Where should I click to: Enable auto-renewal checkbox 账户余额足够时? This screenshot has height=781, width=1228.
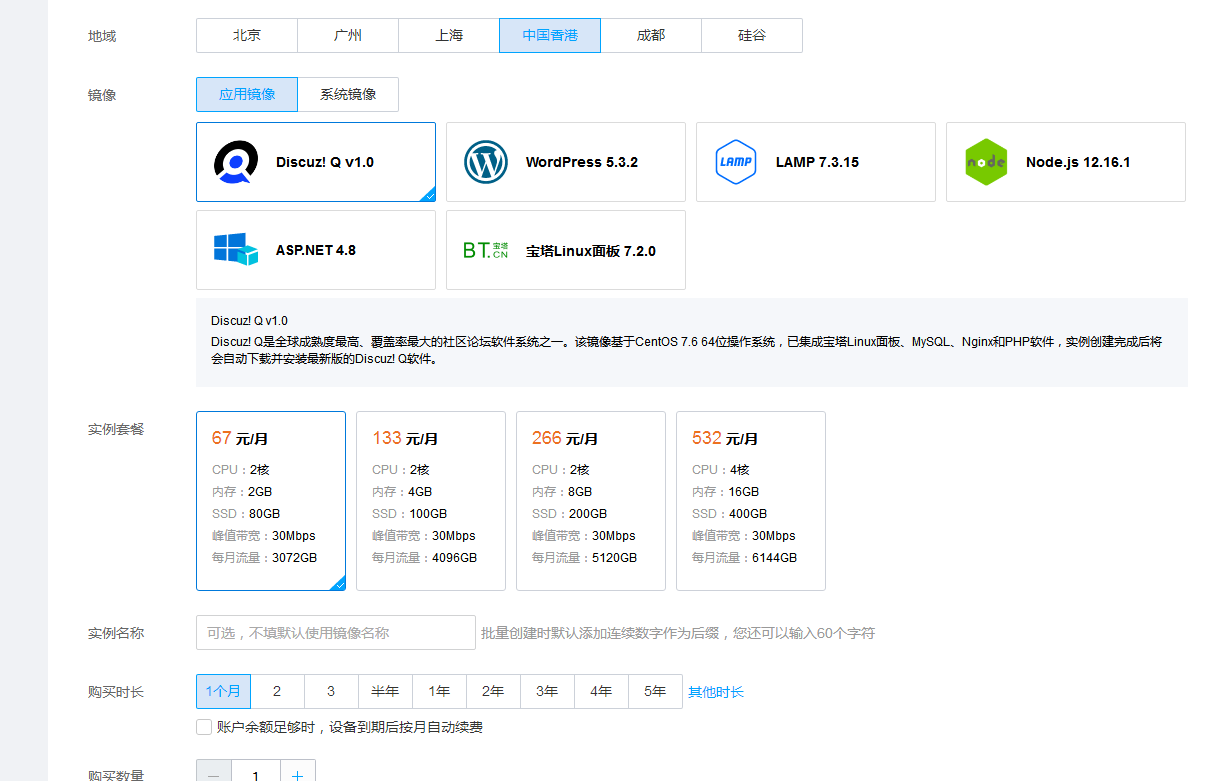(204, 727)
